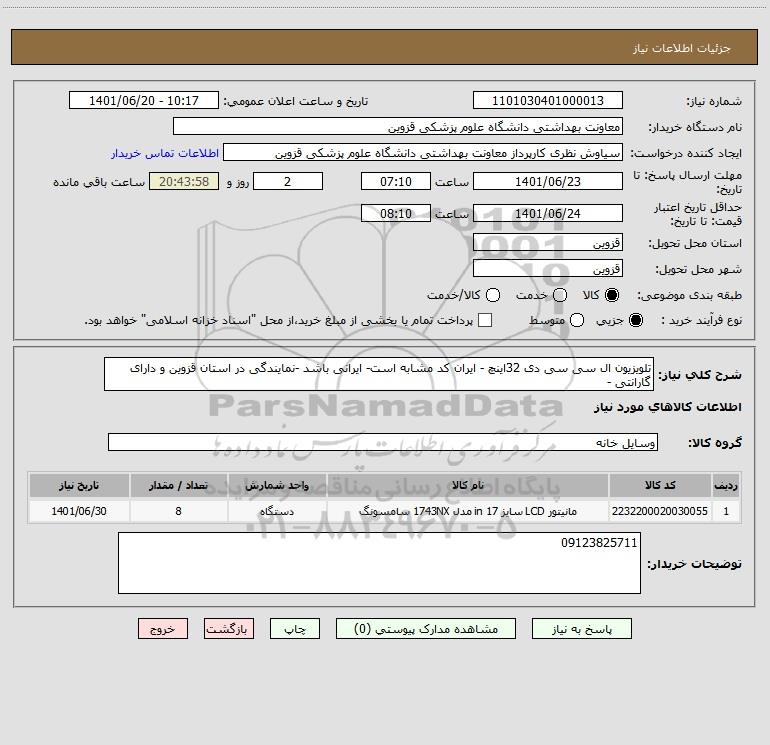Click the خروج exit button
Screen dimensions: 770x745
163,629
